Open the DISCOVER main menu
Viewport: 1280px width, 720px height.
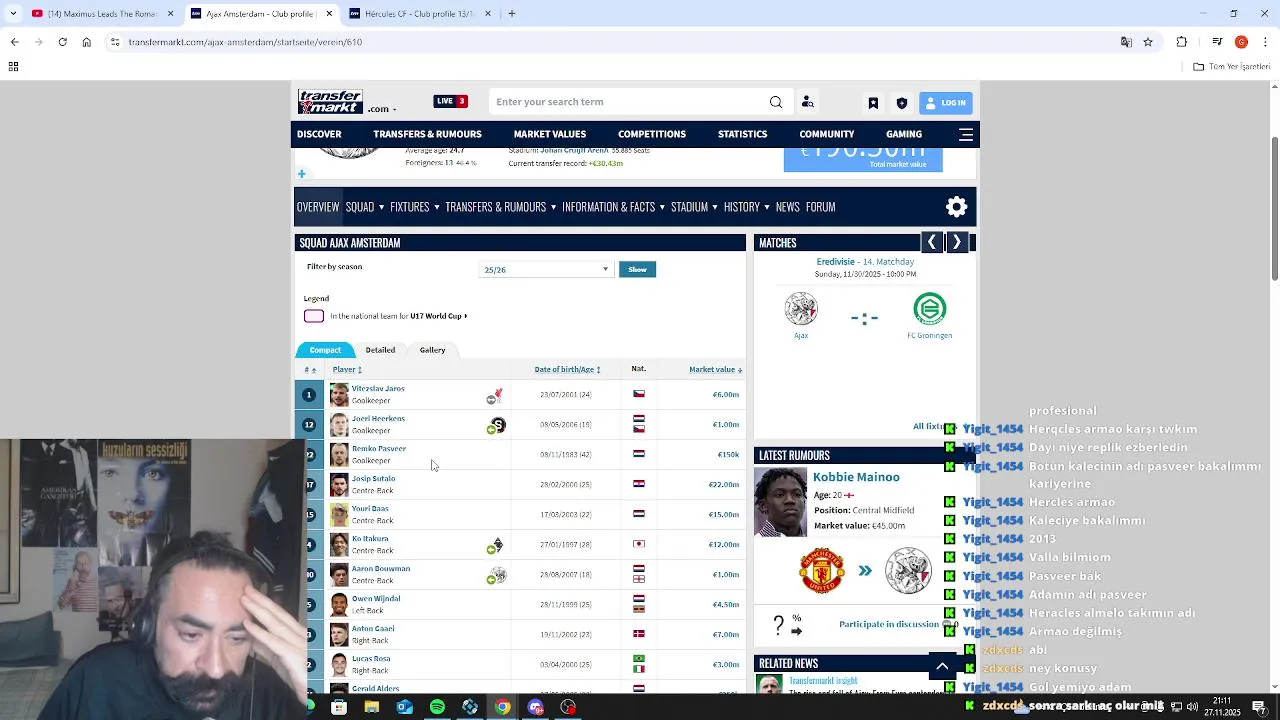point(319,134)
